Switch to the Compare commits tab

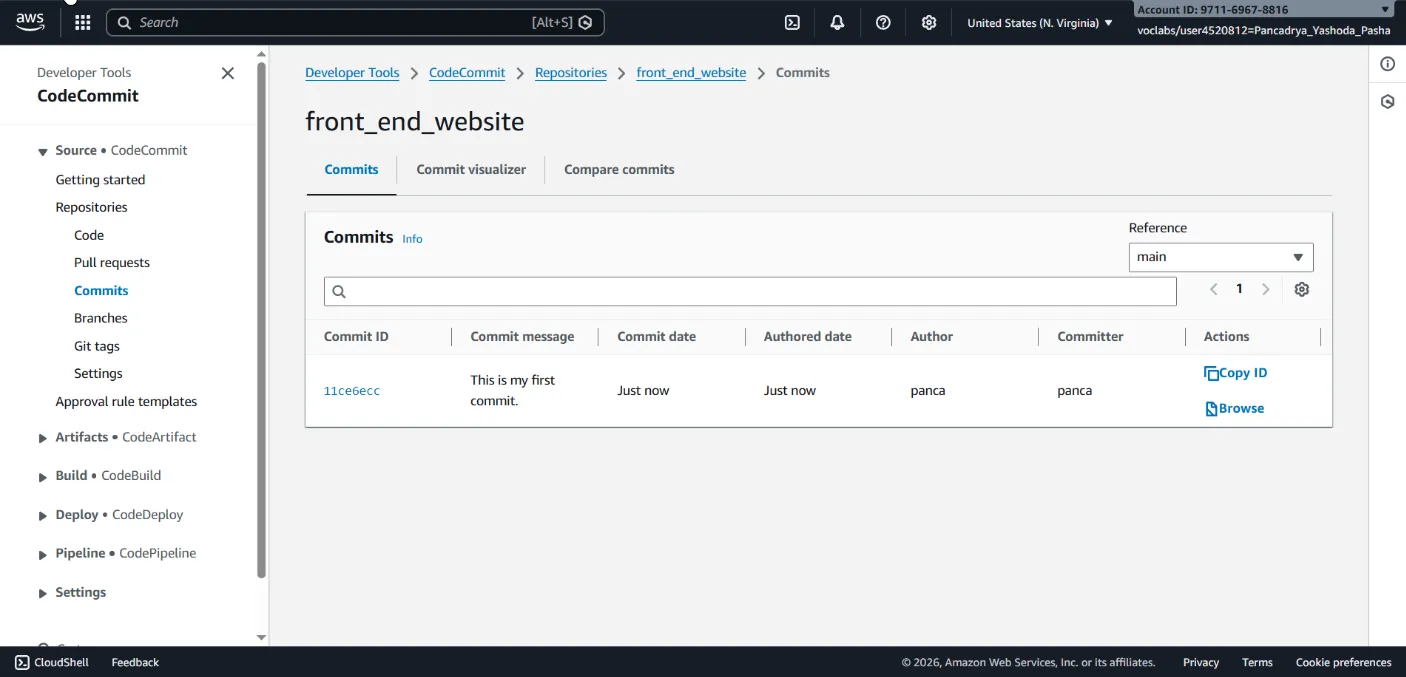(619, 169)
